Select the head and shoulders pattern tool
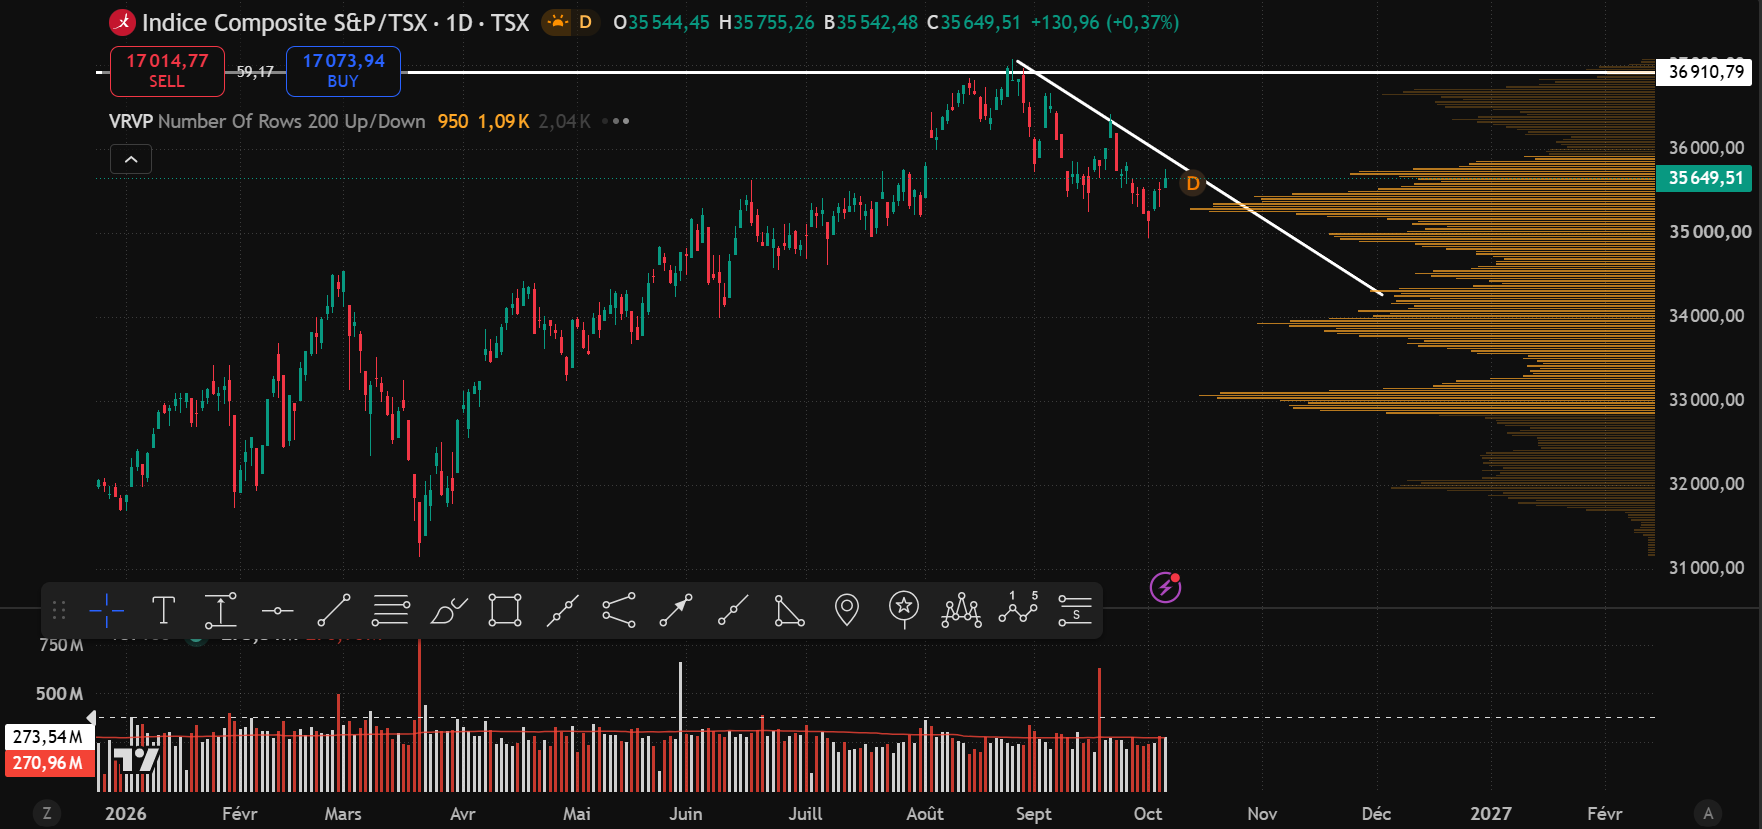Image resolution: width=1762 pixels, height=829 pixels. coord(961,610)
